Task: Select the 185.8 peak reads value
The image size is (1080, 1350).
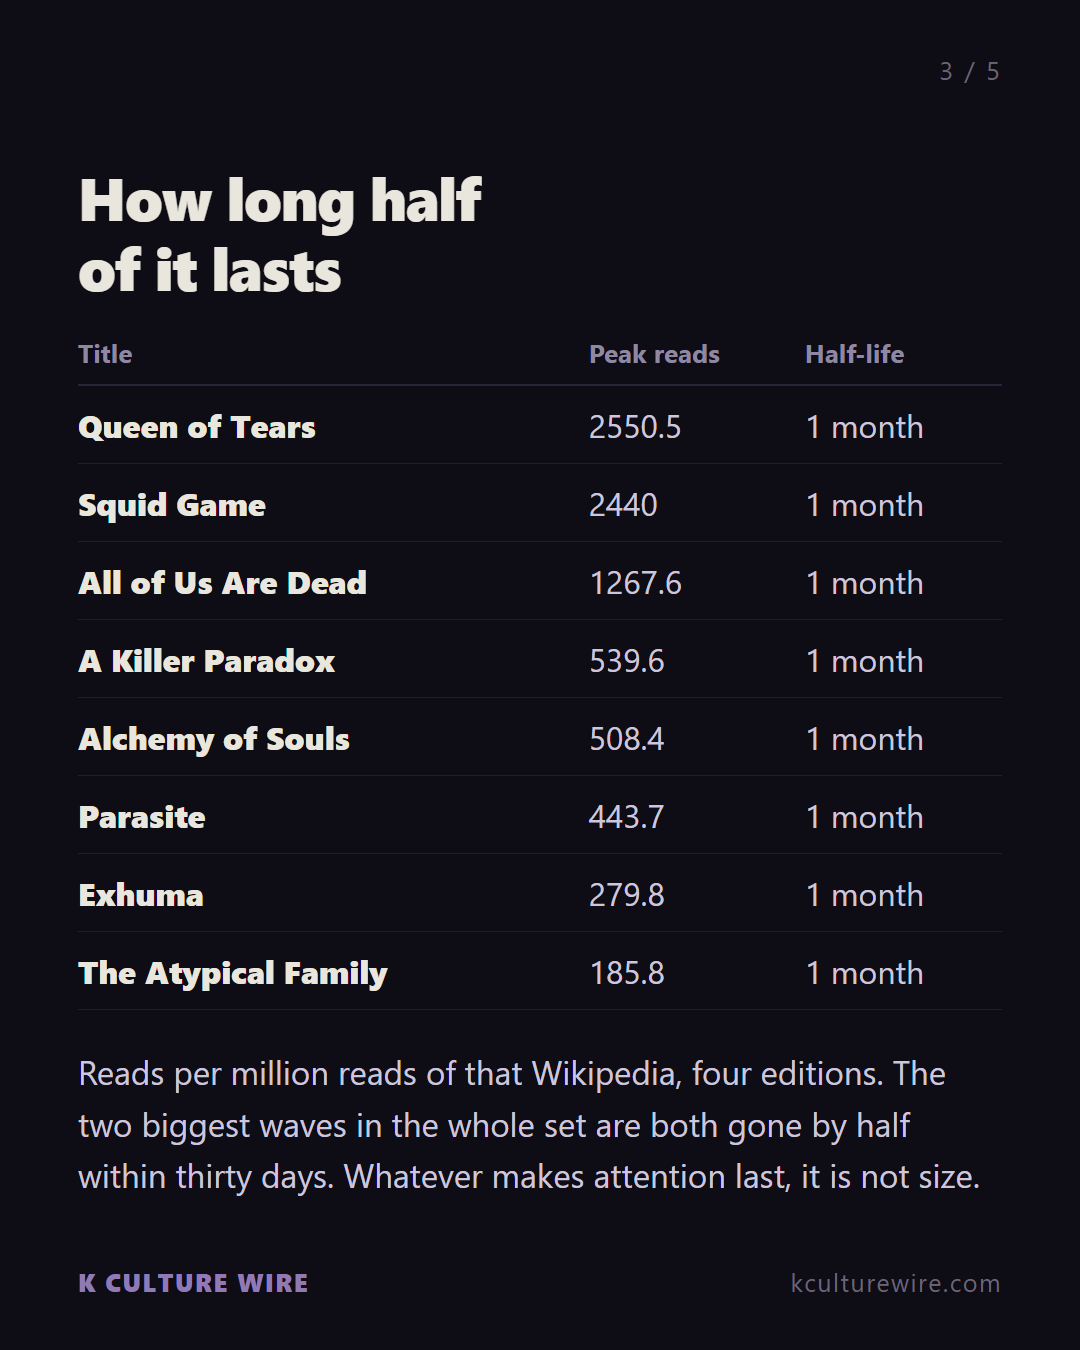Action: point(627,973)
